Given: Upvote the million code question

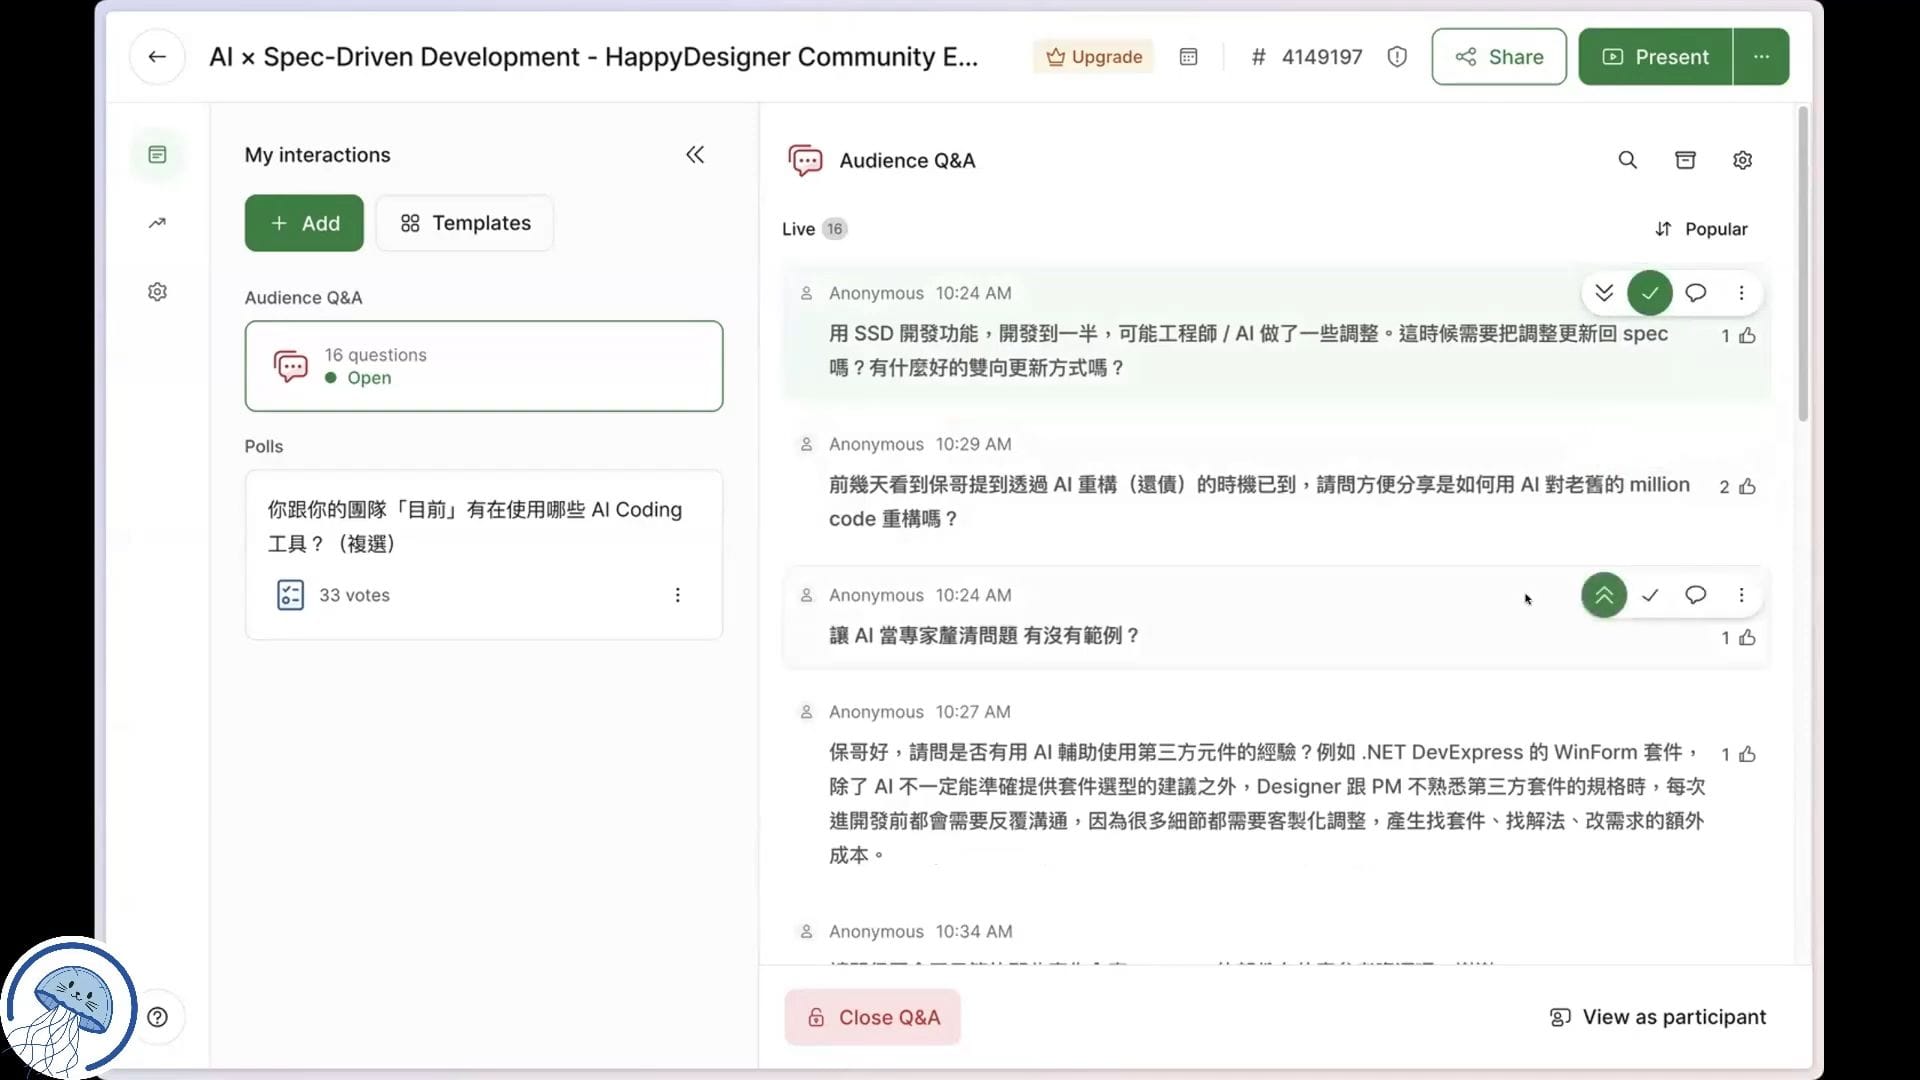Looking at the screenshot, I should (x=1747, y=487).
